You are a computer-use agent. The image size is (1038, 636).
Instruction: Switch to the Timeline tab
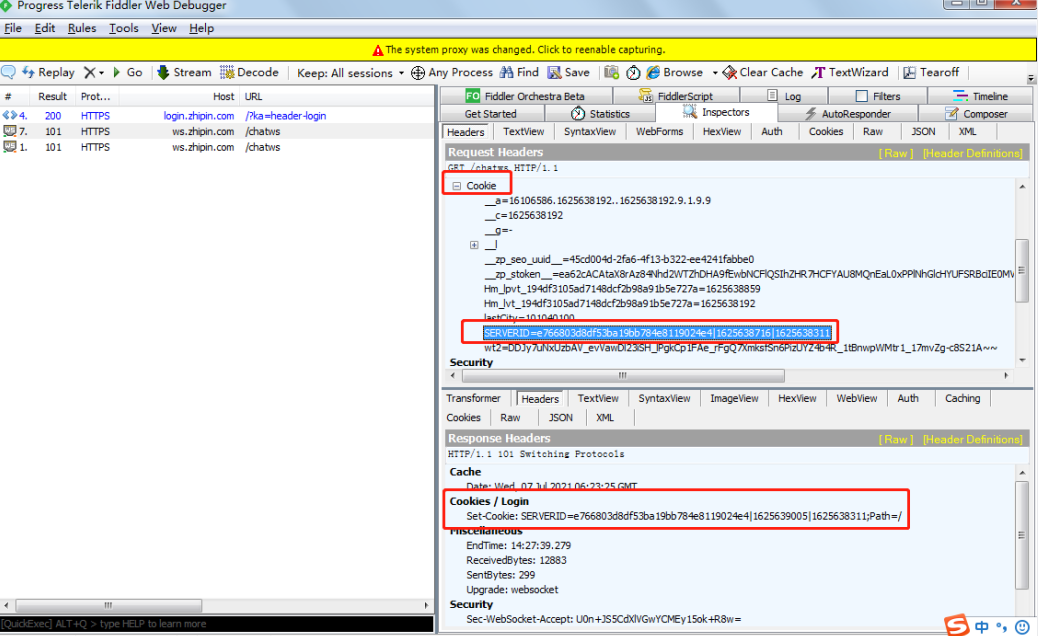tap(980, 96)
